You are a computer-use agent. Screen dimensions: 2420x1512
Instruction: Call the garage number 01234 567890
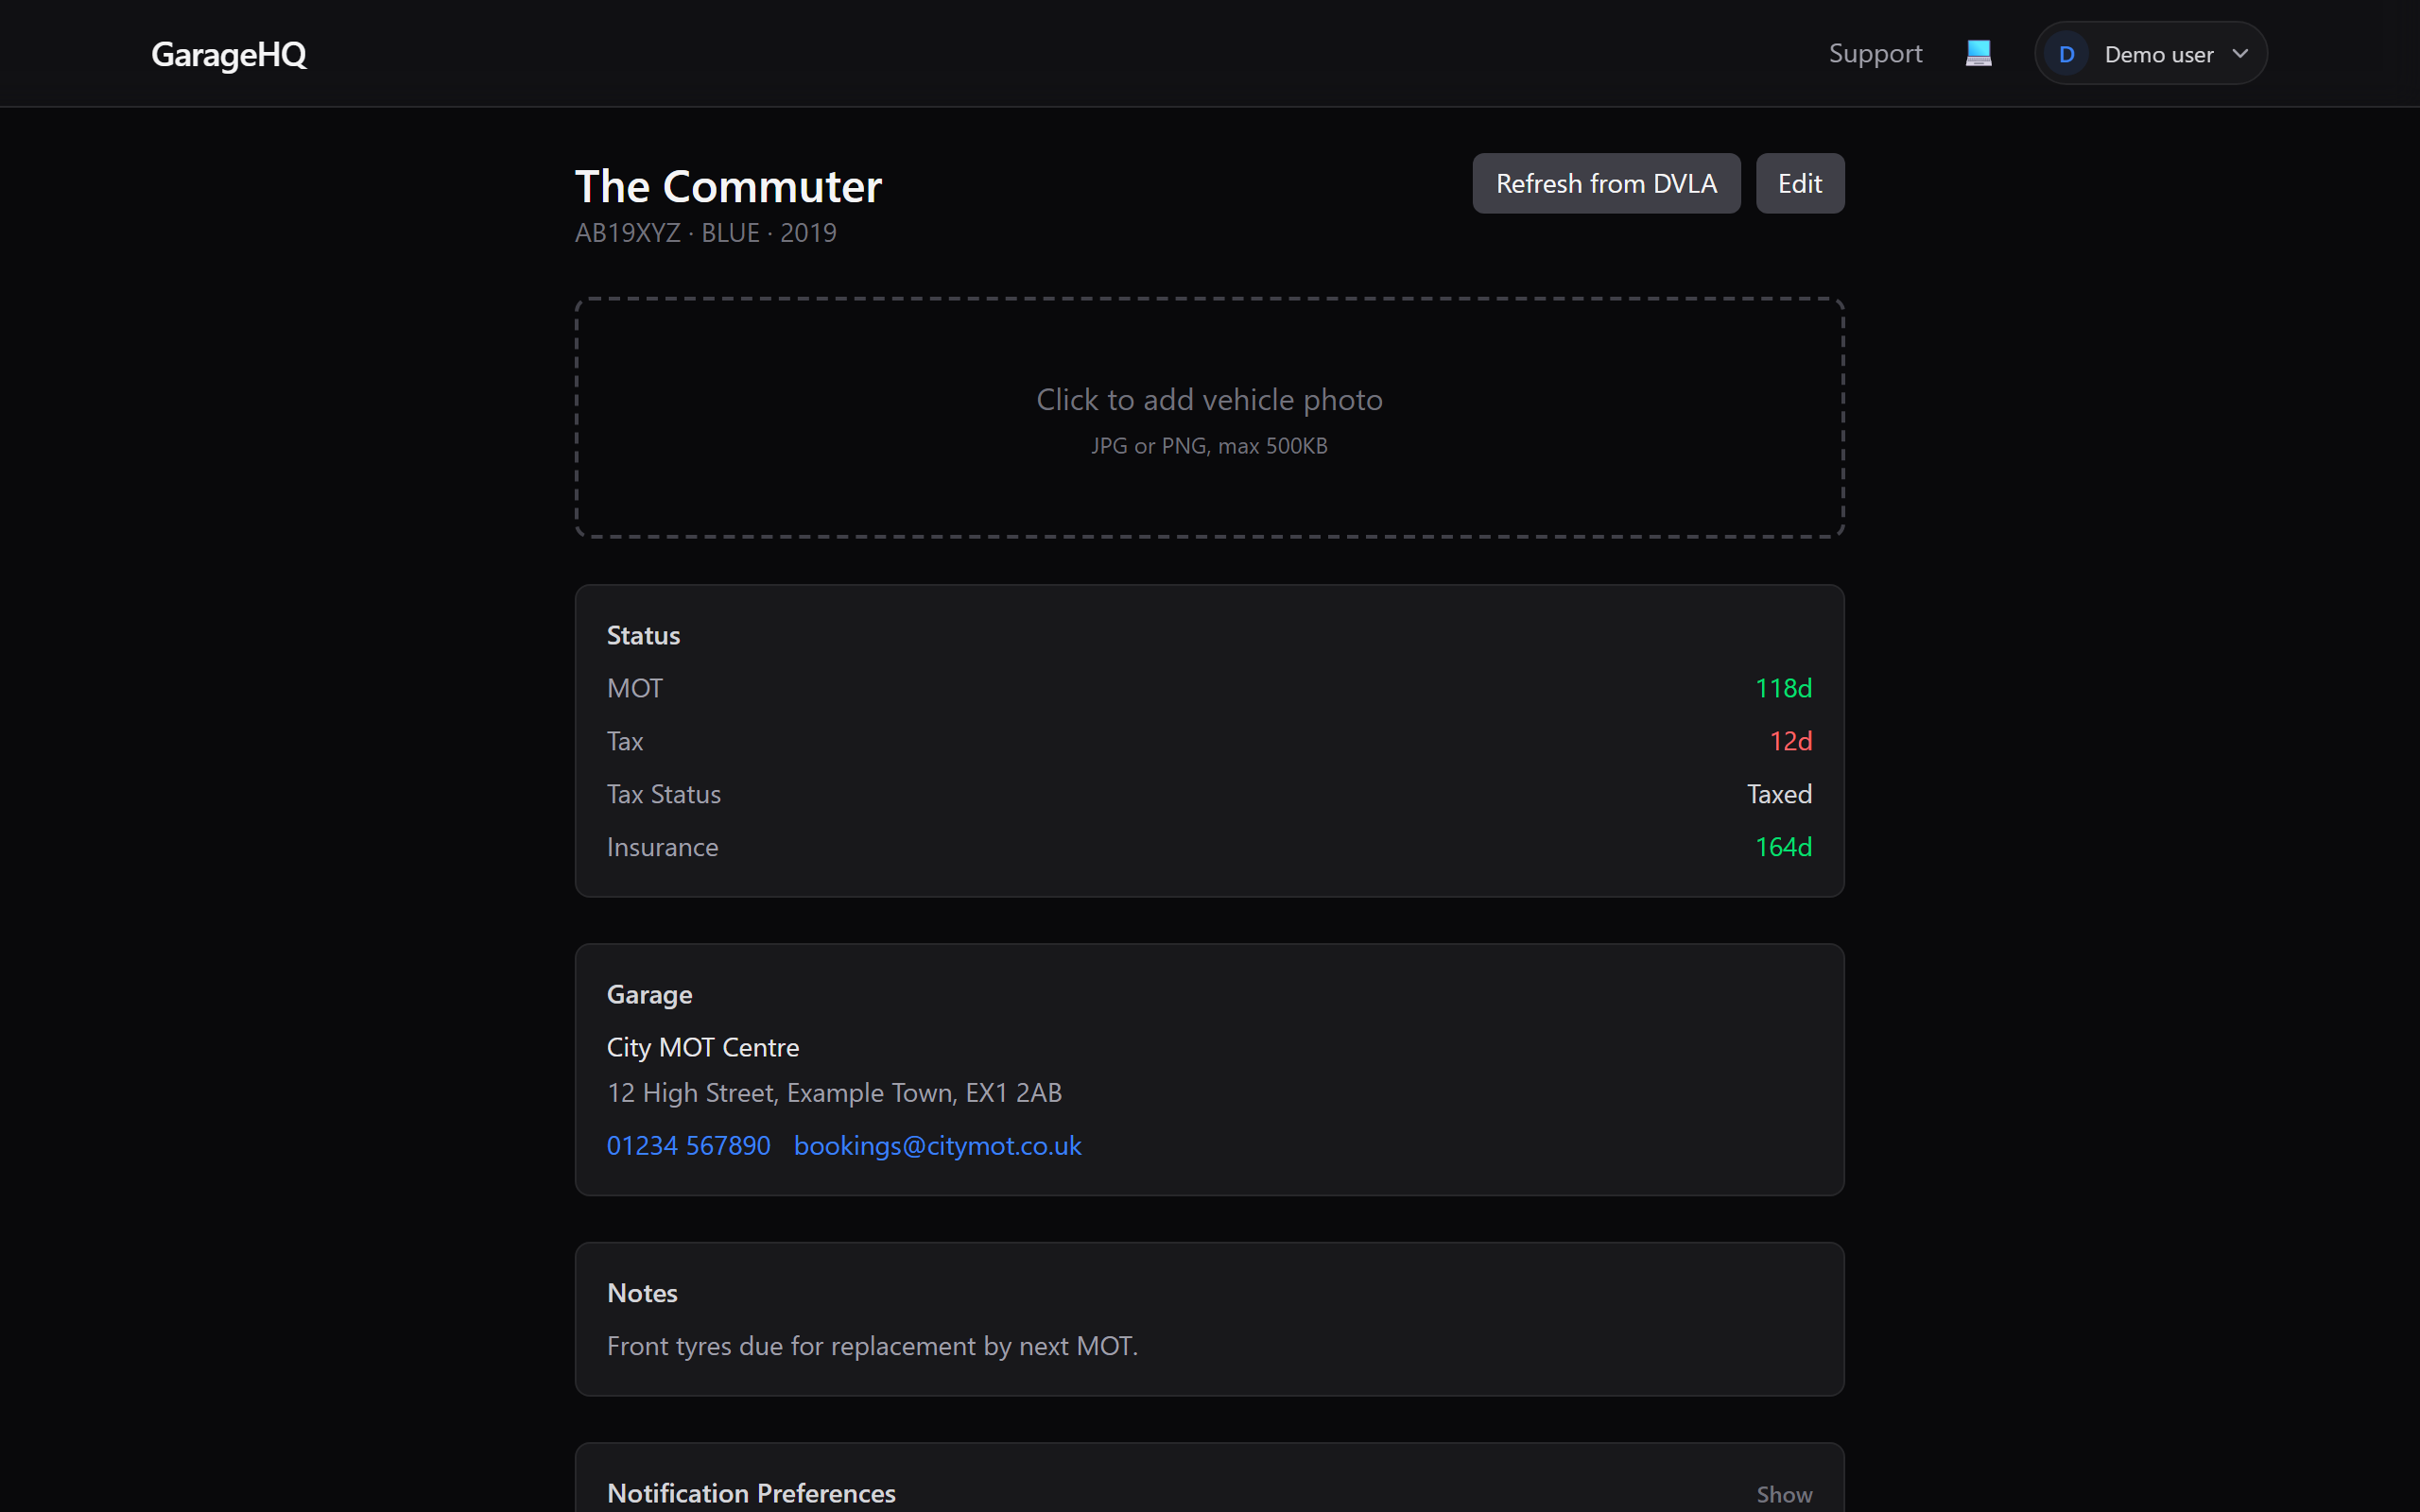tap(688, 1146)
